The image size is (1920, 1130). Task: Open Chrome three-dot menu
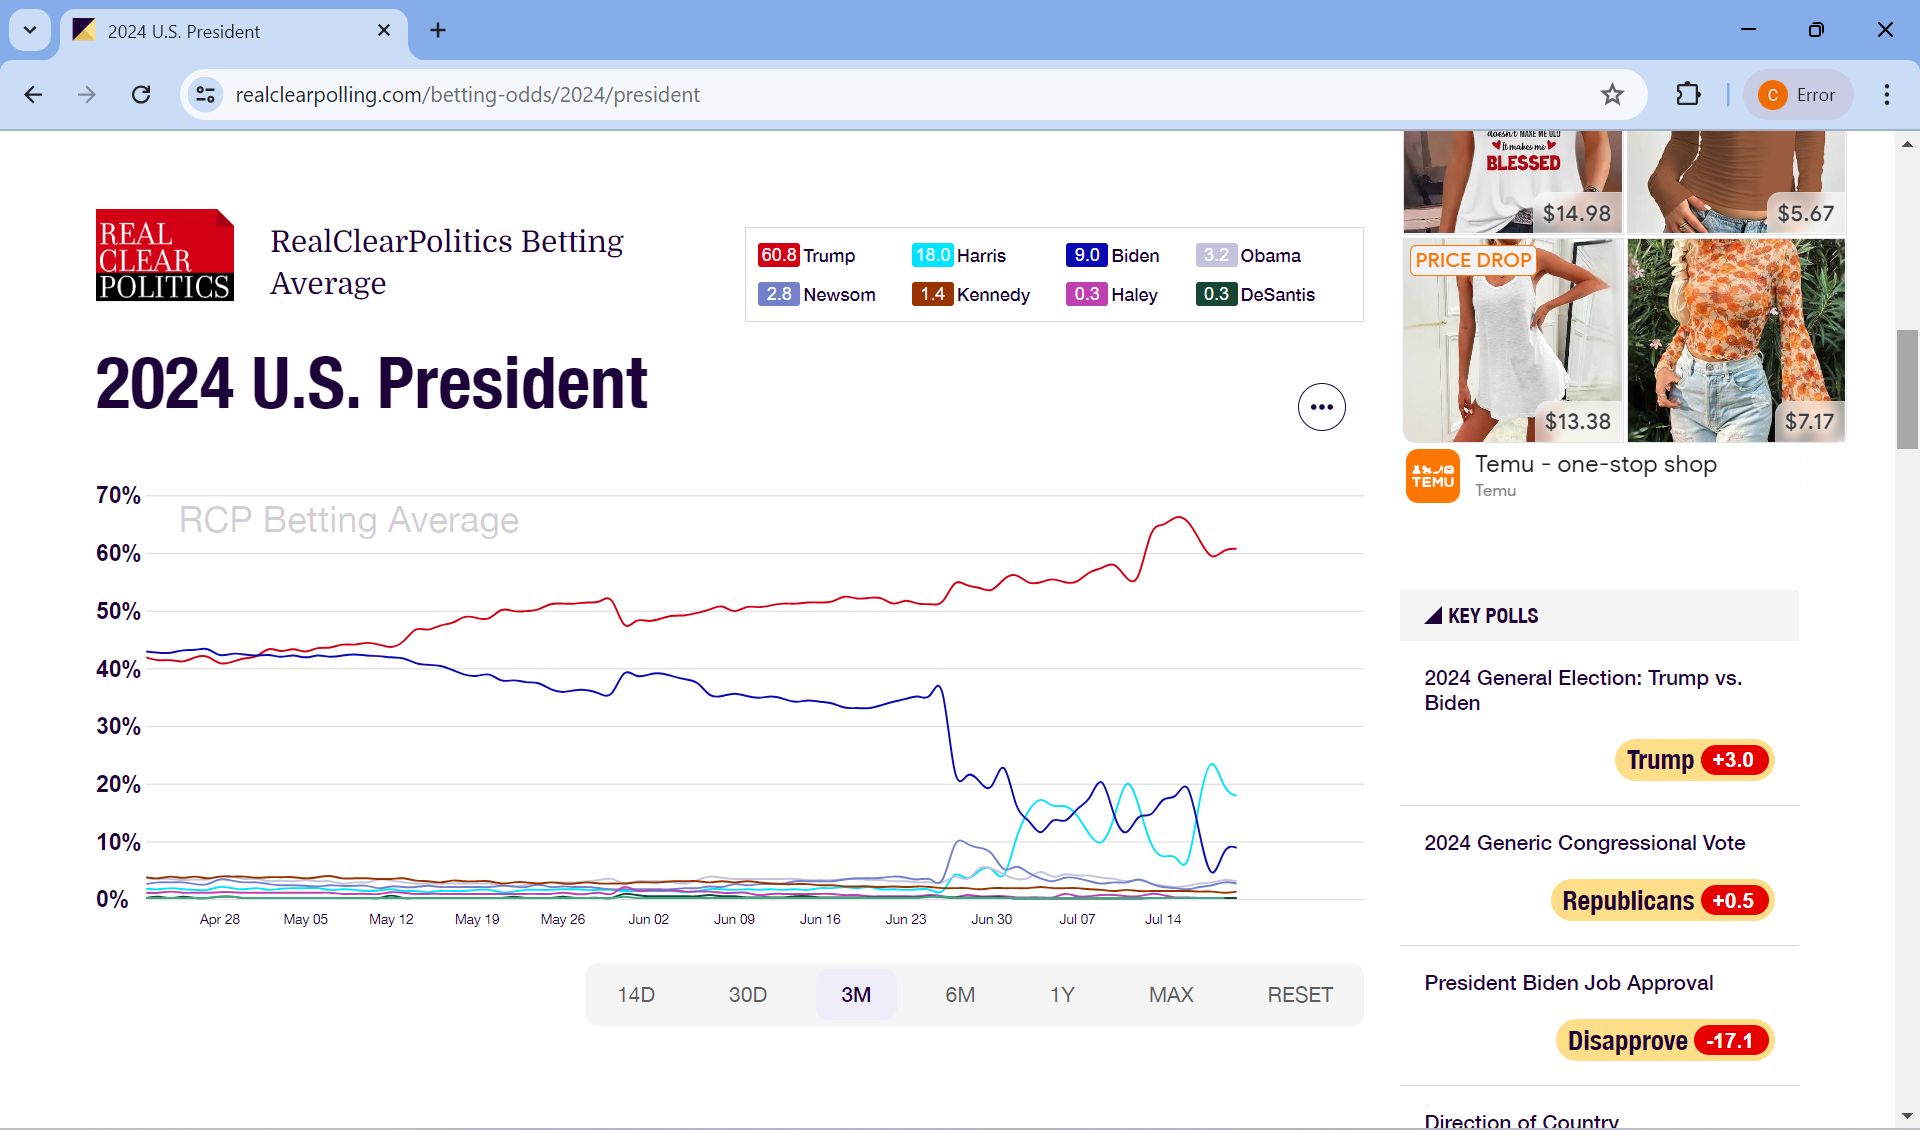click(1887, 95)
